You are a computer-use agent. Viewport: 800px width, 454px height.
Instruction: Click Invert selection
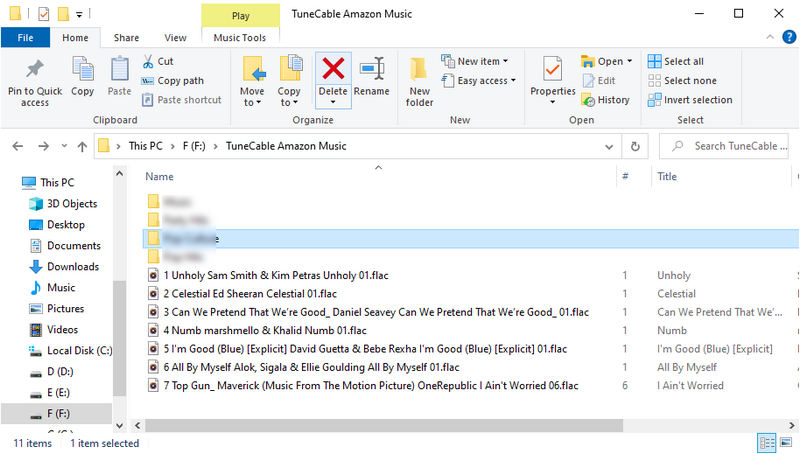click(x=690, y=100)
